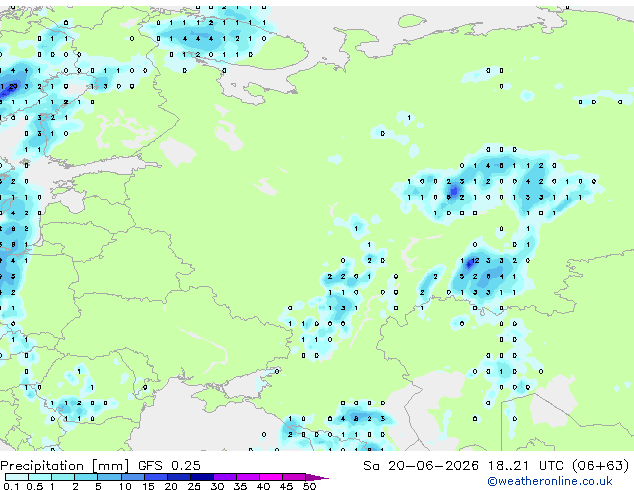Click the 5 to 10 mm legend swatch

click(x=109, y=477)
